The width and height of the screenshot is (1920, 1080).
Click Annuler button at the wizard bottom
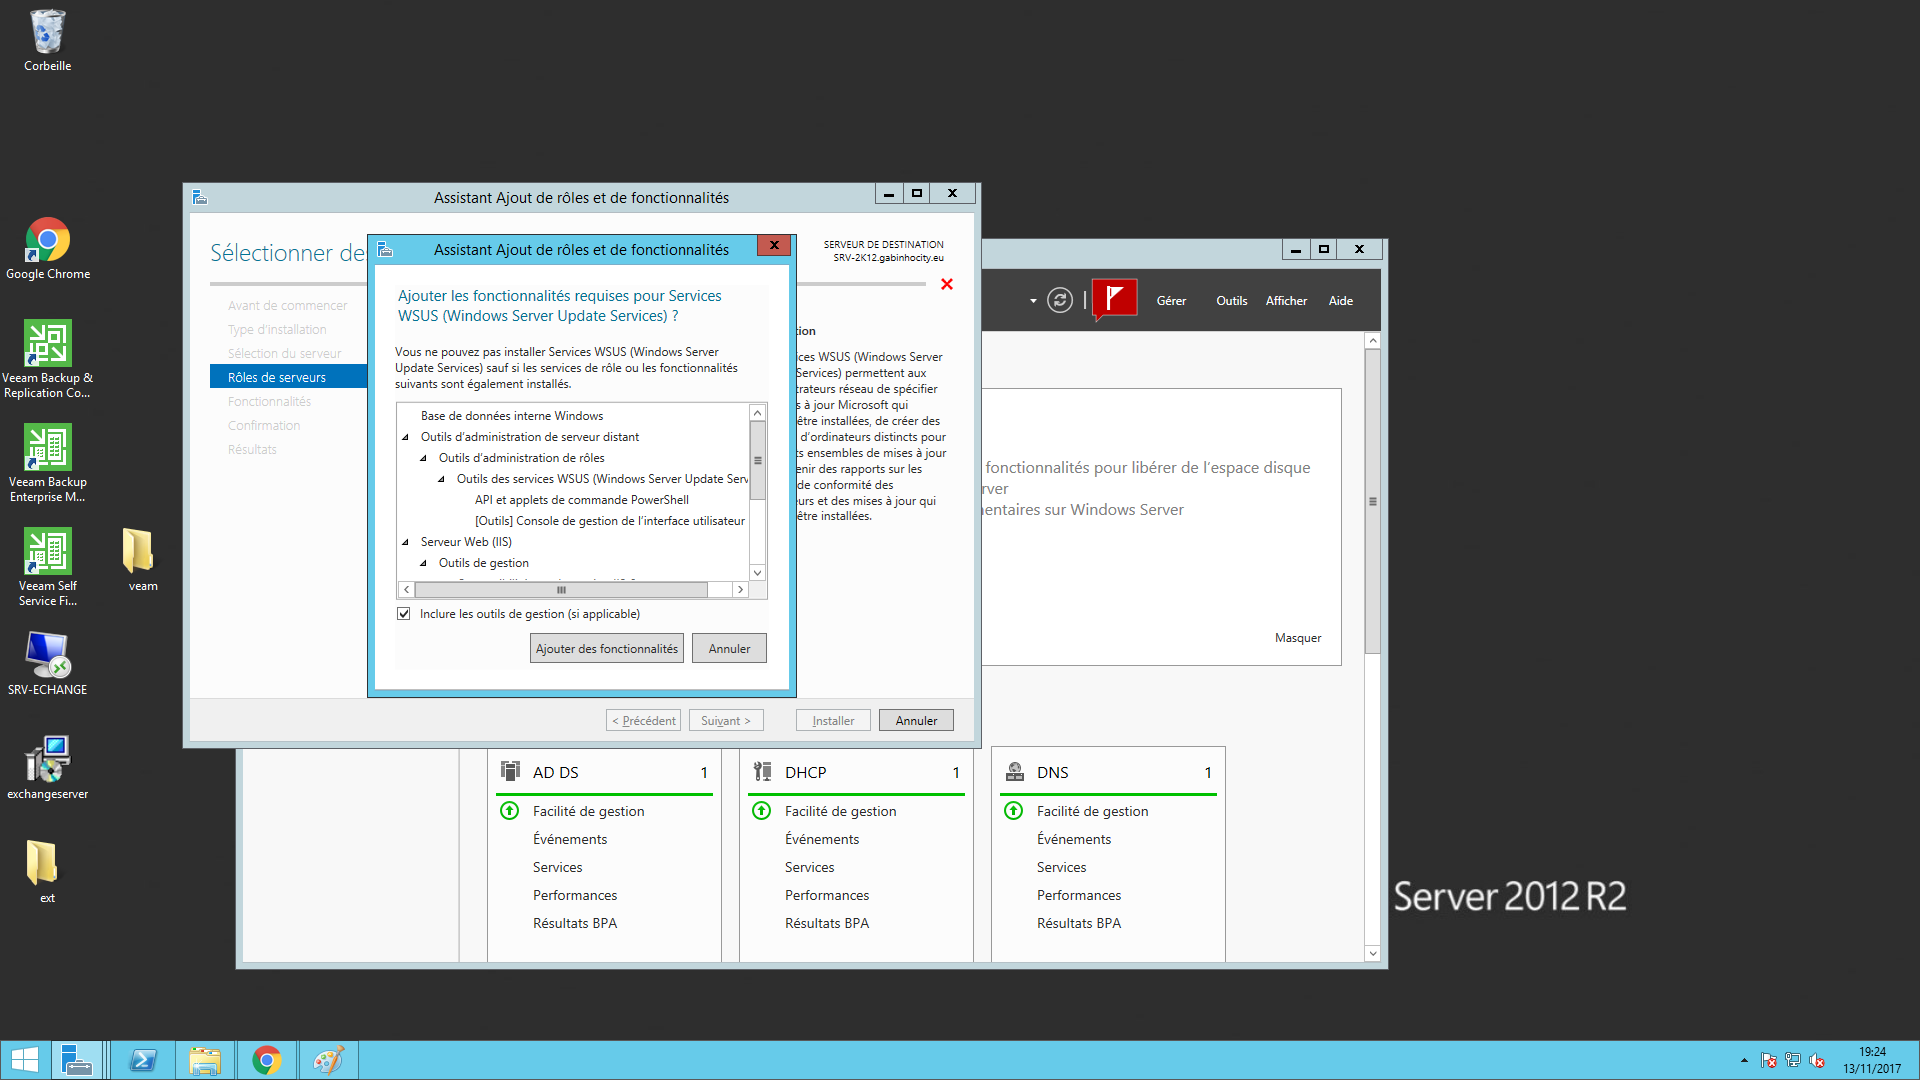(x=916, y=721)
